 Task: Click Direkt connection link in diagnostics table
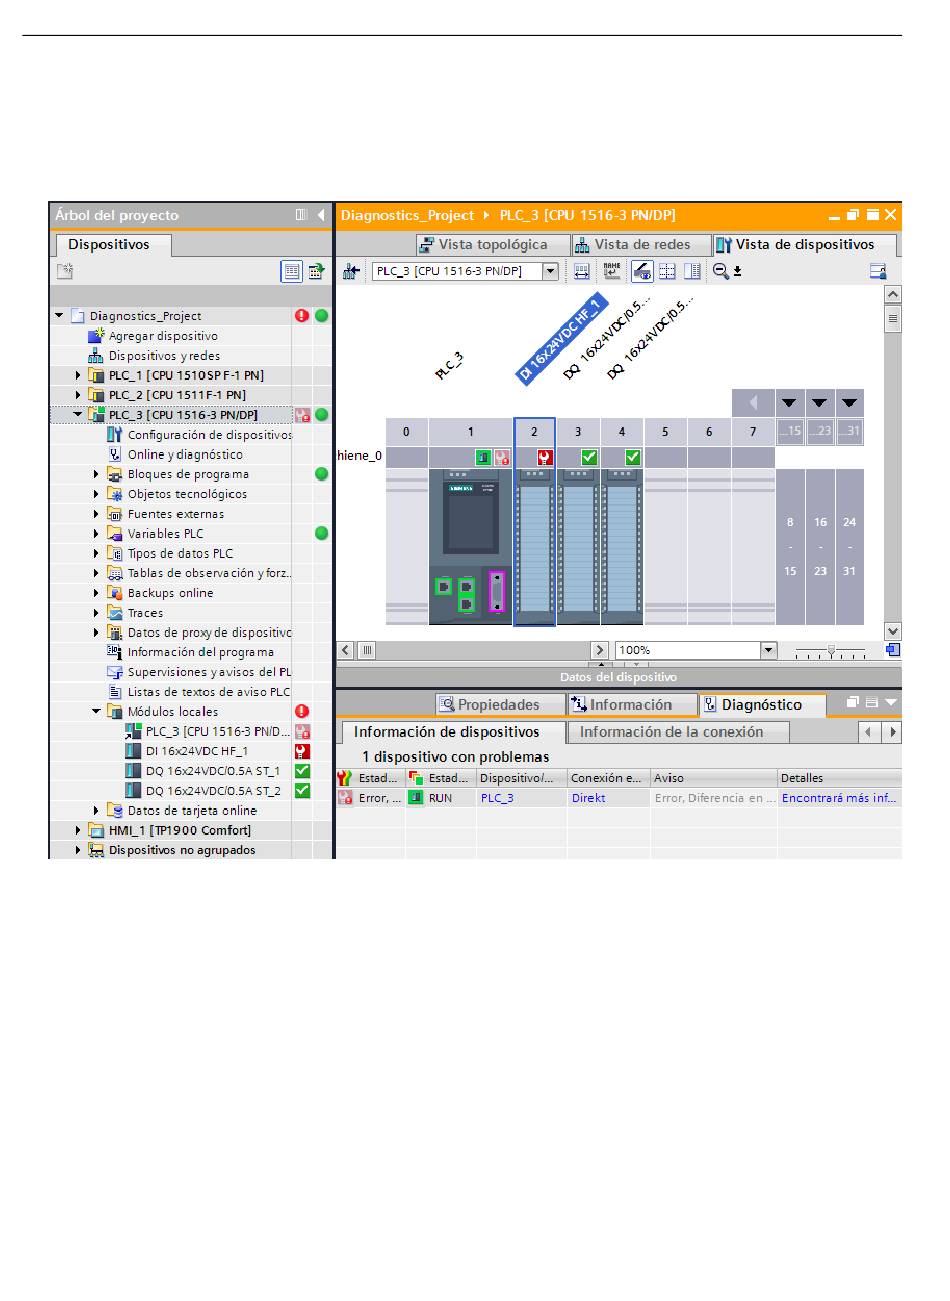588,798
